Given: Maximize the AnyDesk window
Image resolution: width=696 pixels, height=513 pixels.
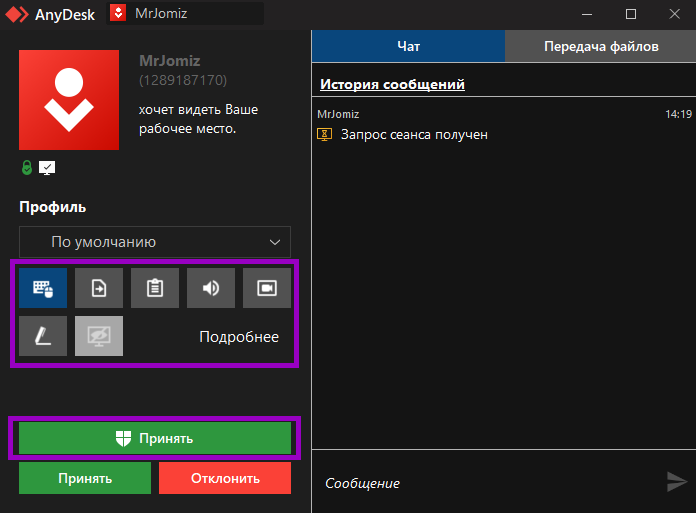Looking at the screenshot, I should (x=631, y=15).
